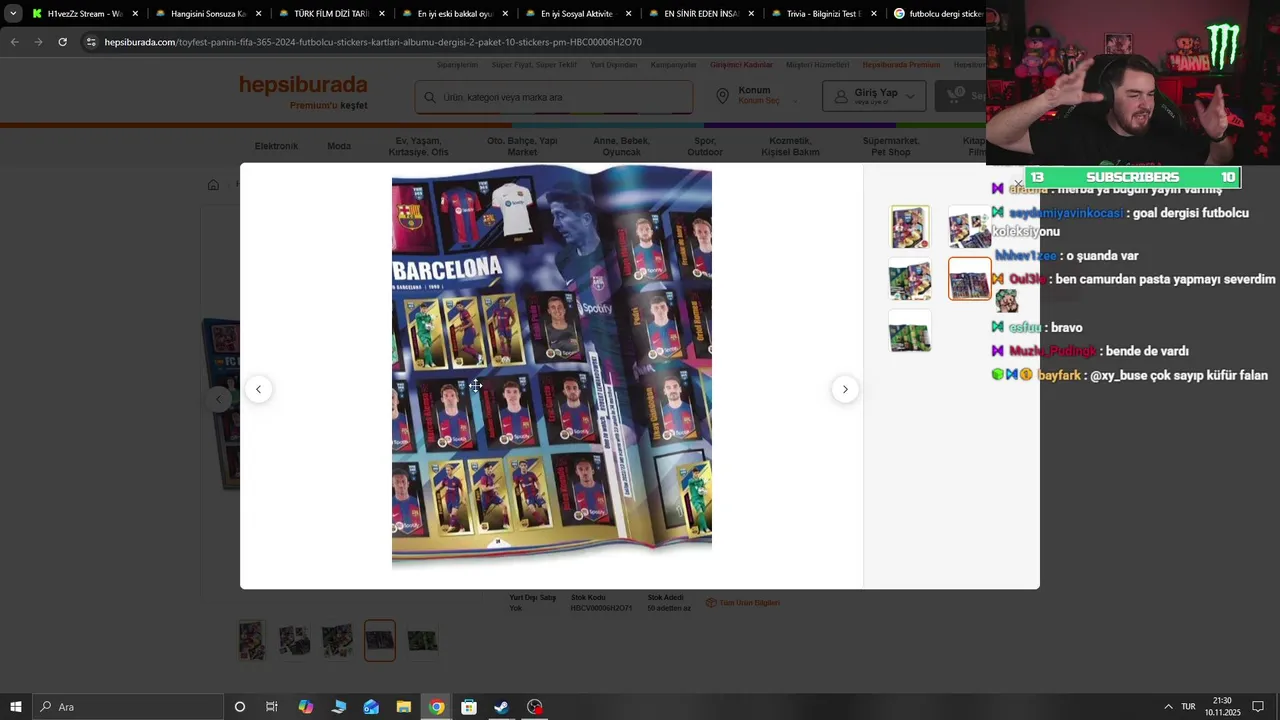The image size is (1280, 720).
Task: Open the notification center icon
Action: tap(1258, 707)
